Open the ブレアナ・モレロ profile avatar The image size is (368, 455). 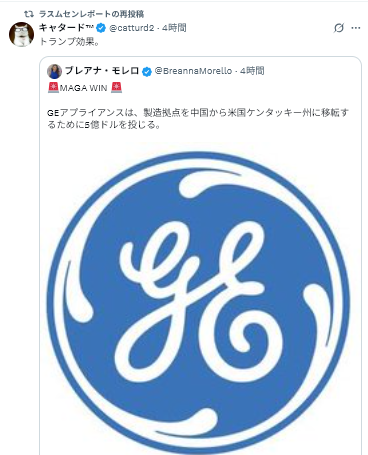point(54,71)
